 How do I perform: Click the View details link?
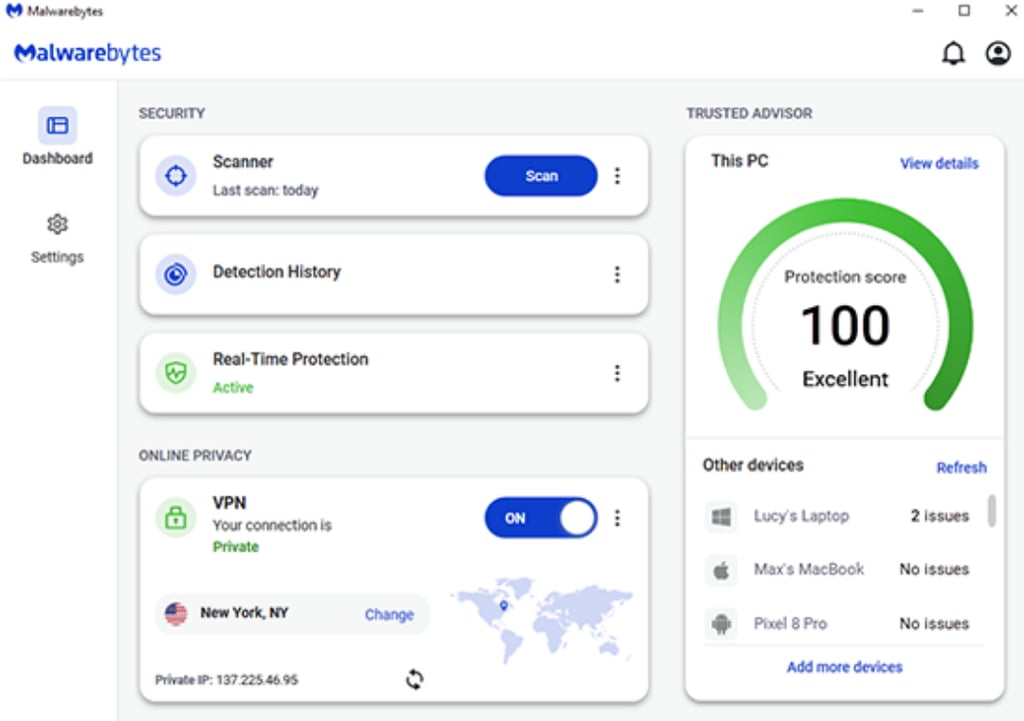coord(939,163)
